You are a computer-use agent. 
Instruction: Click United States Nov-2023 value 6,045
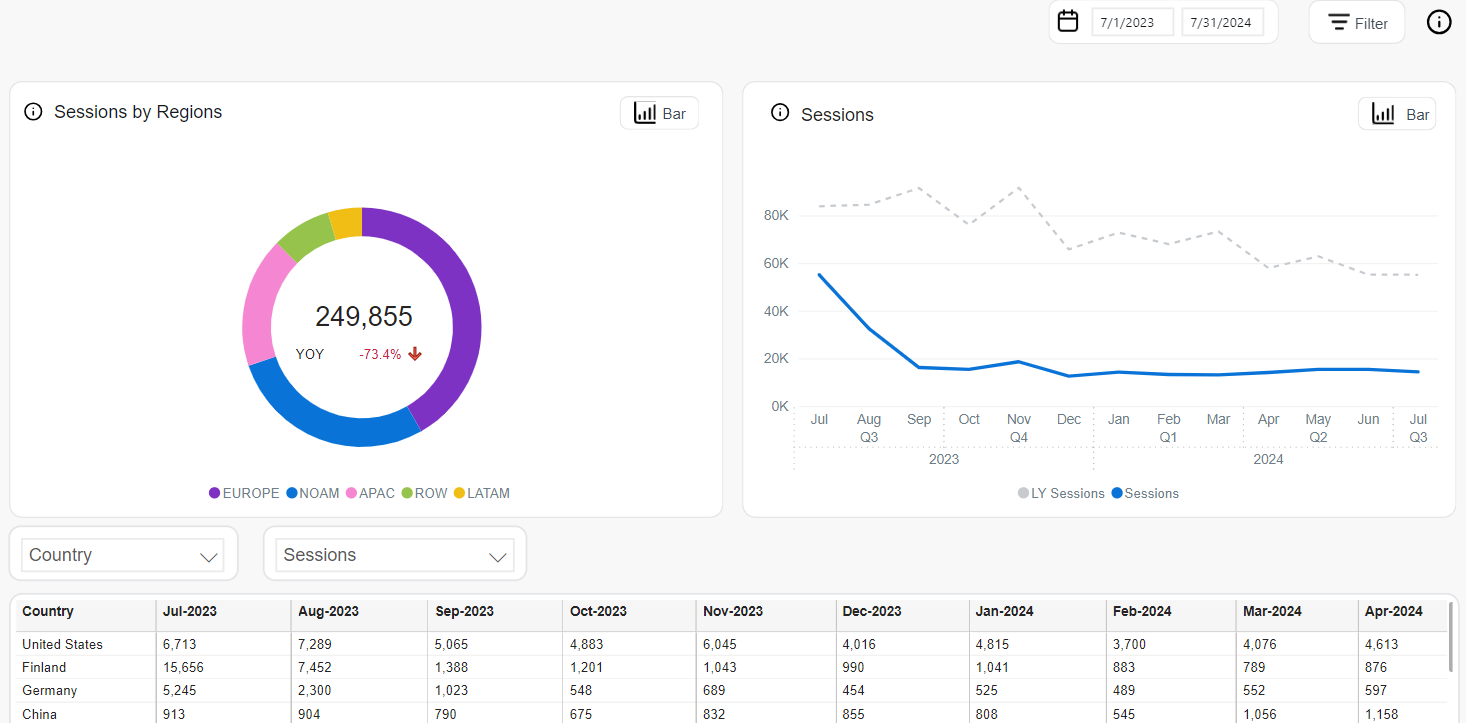(720, 644)
